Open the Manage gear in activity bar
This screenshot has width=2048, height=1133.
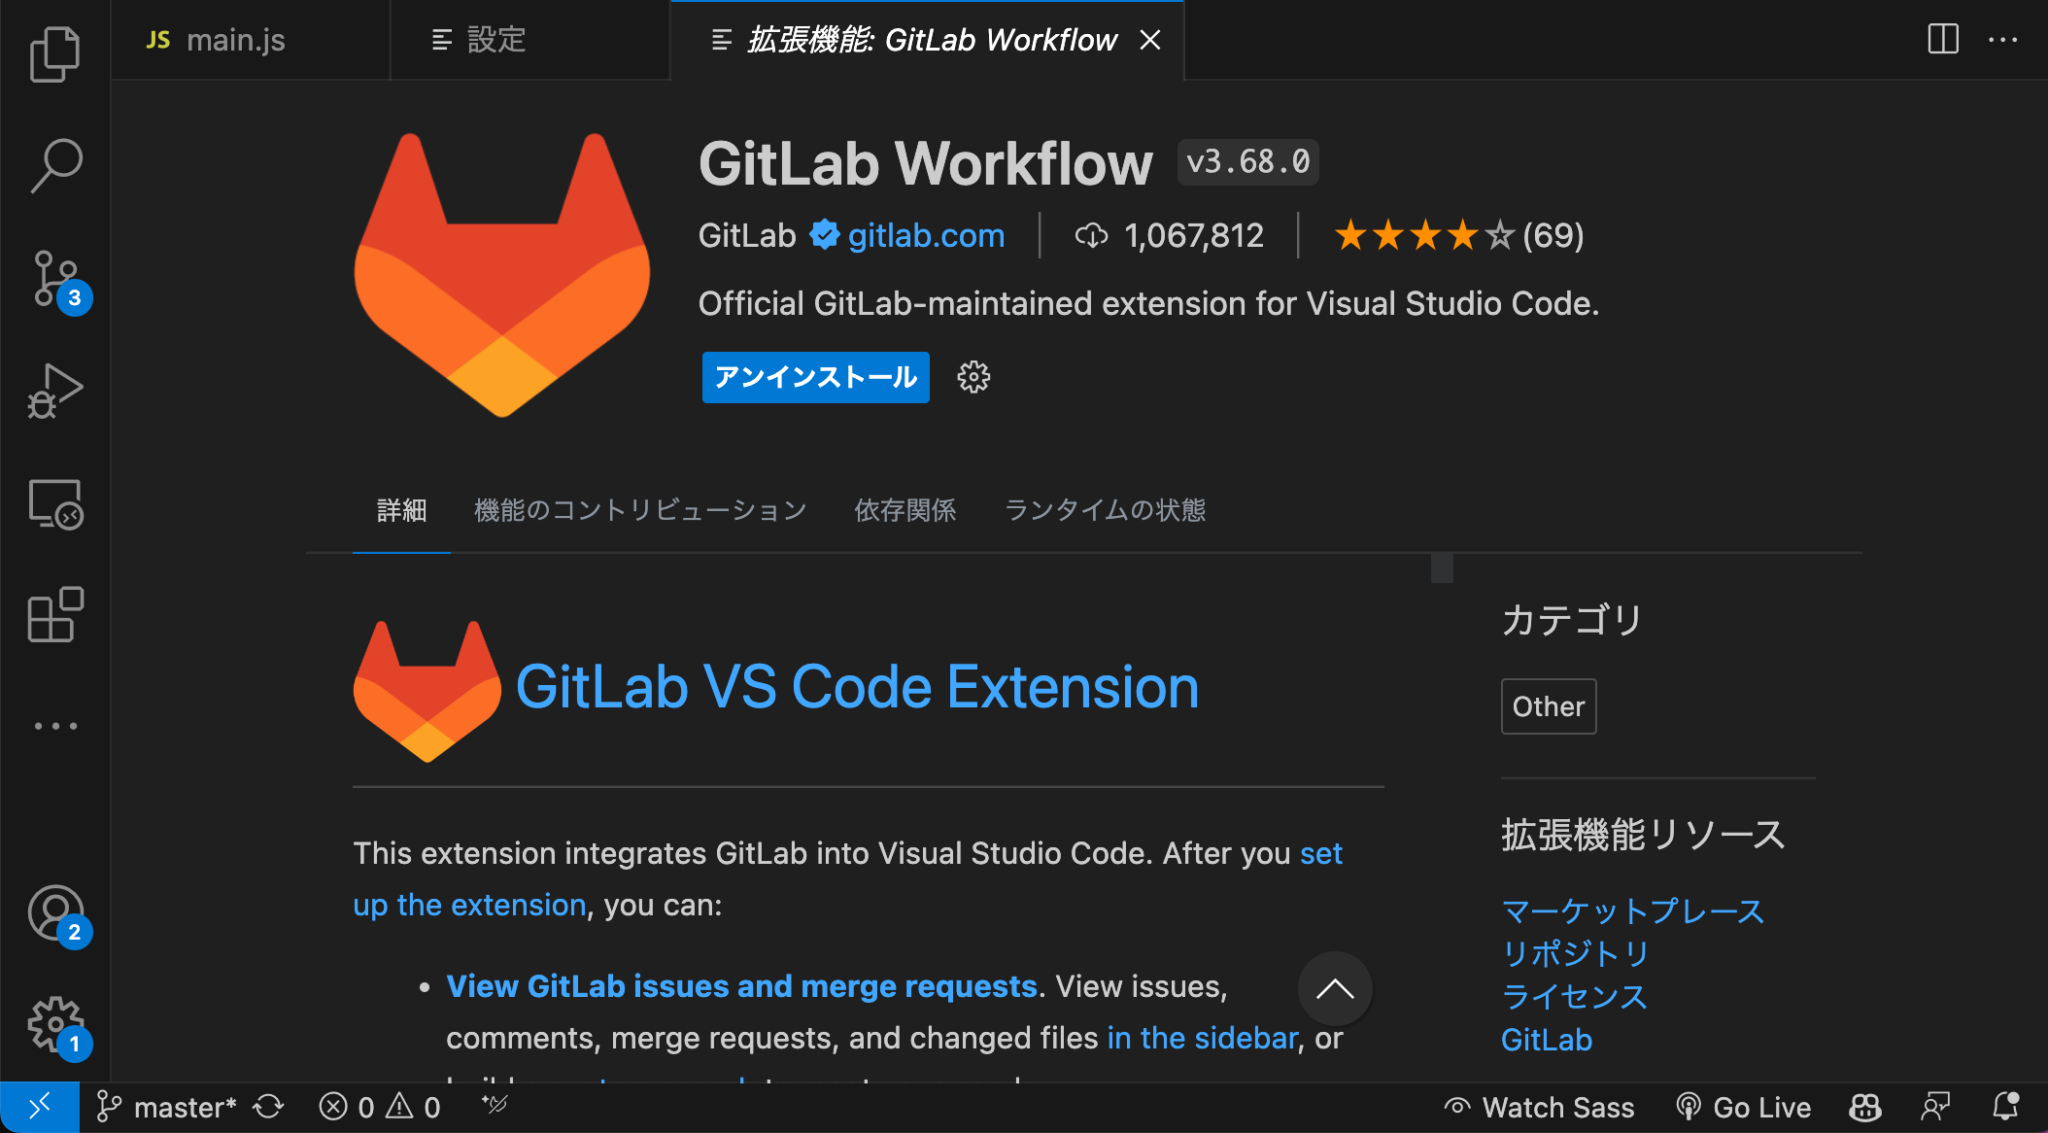click(57, 1026)
